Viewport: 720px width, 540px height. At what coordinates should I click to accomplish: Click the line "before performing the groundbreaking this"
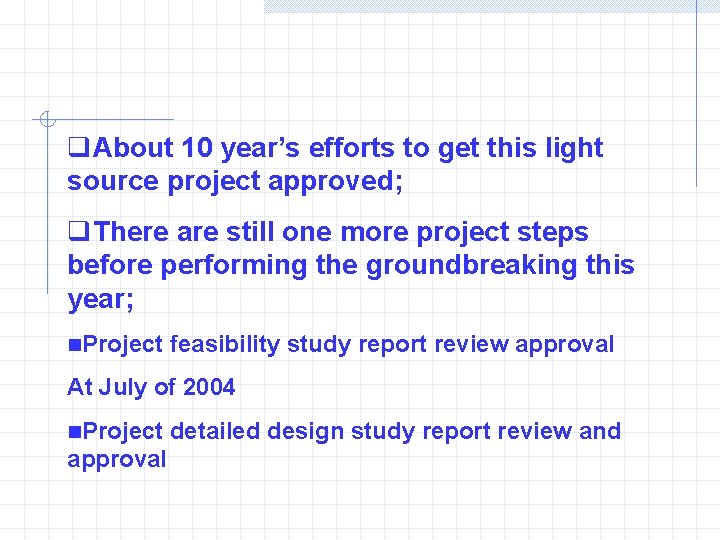pyautogui.click(x=351, y=266)
